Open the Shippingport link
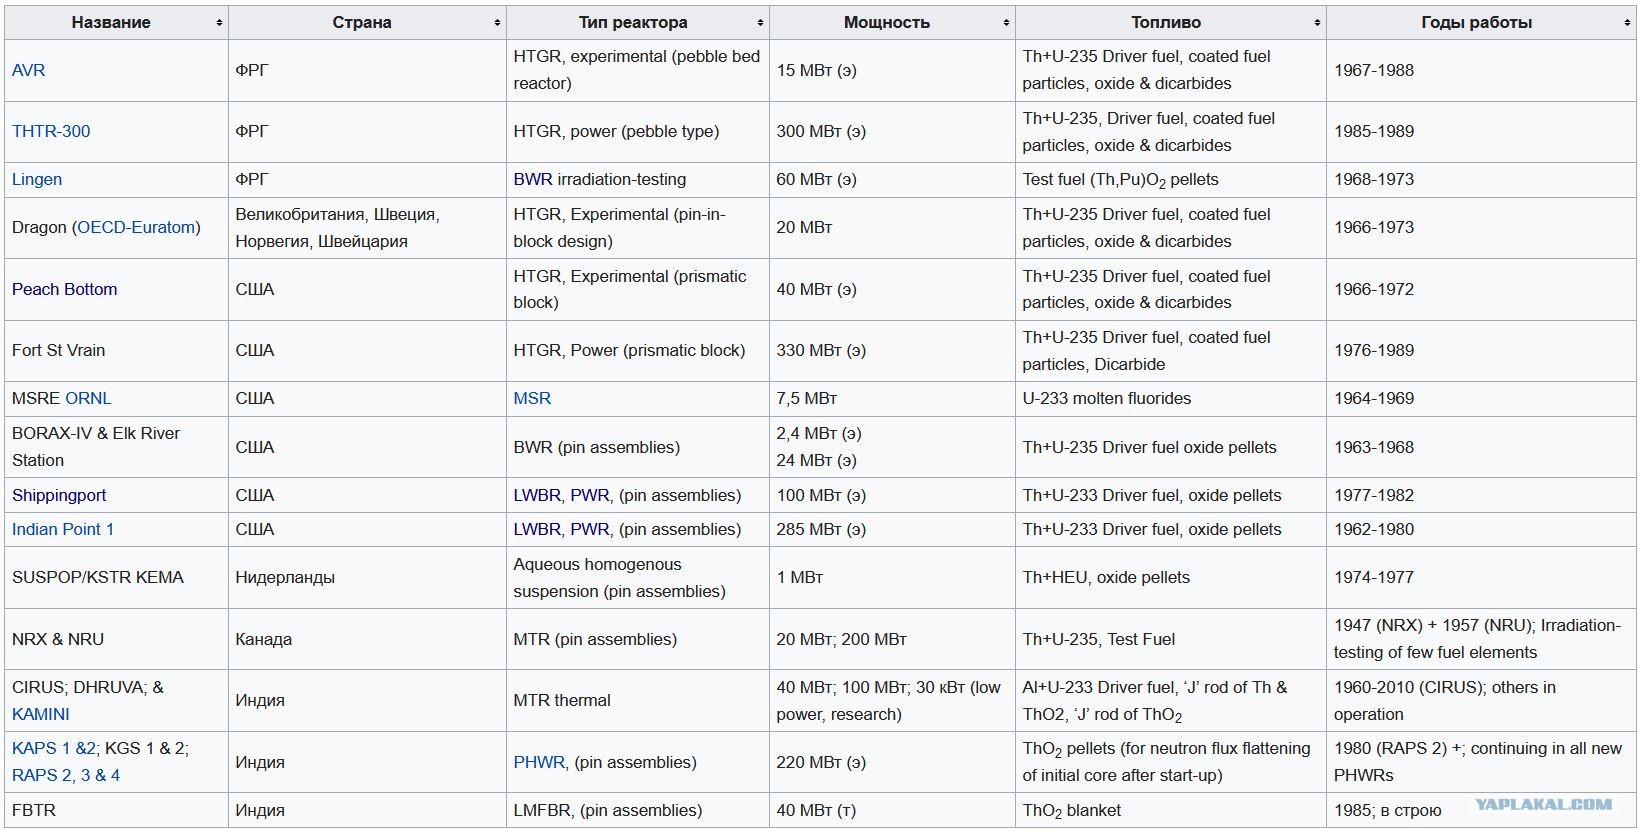 (x=59, y=495)
